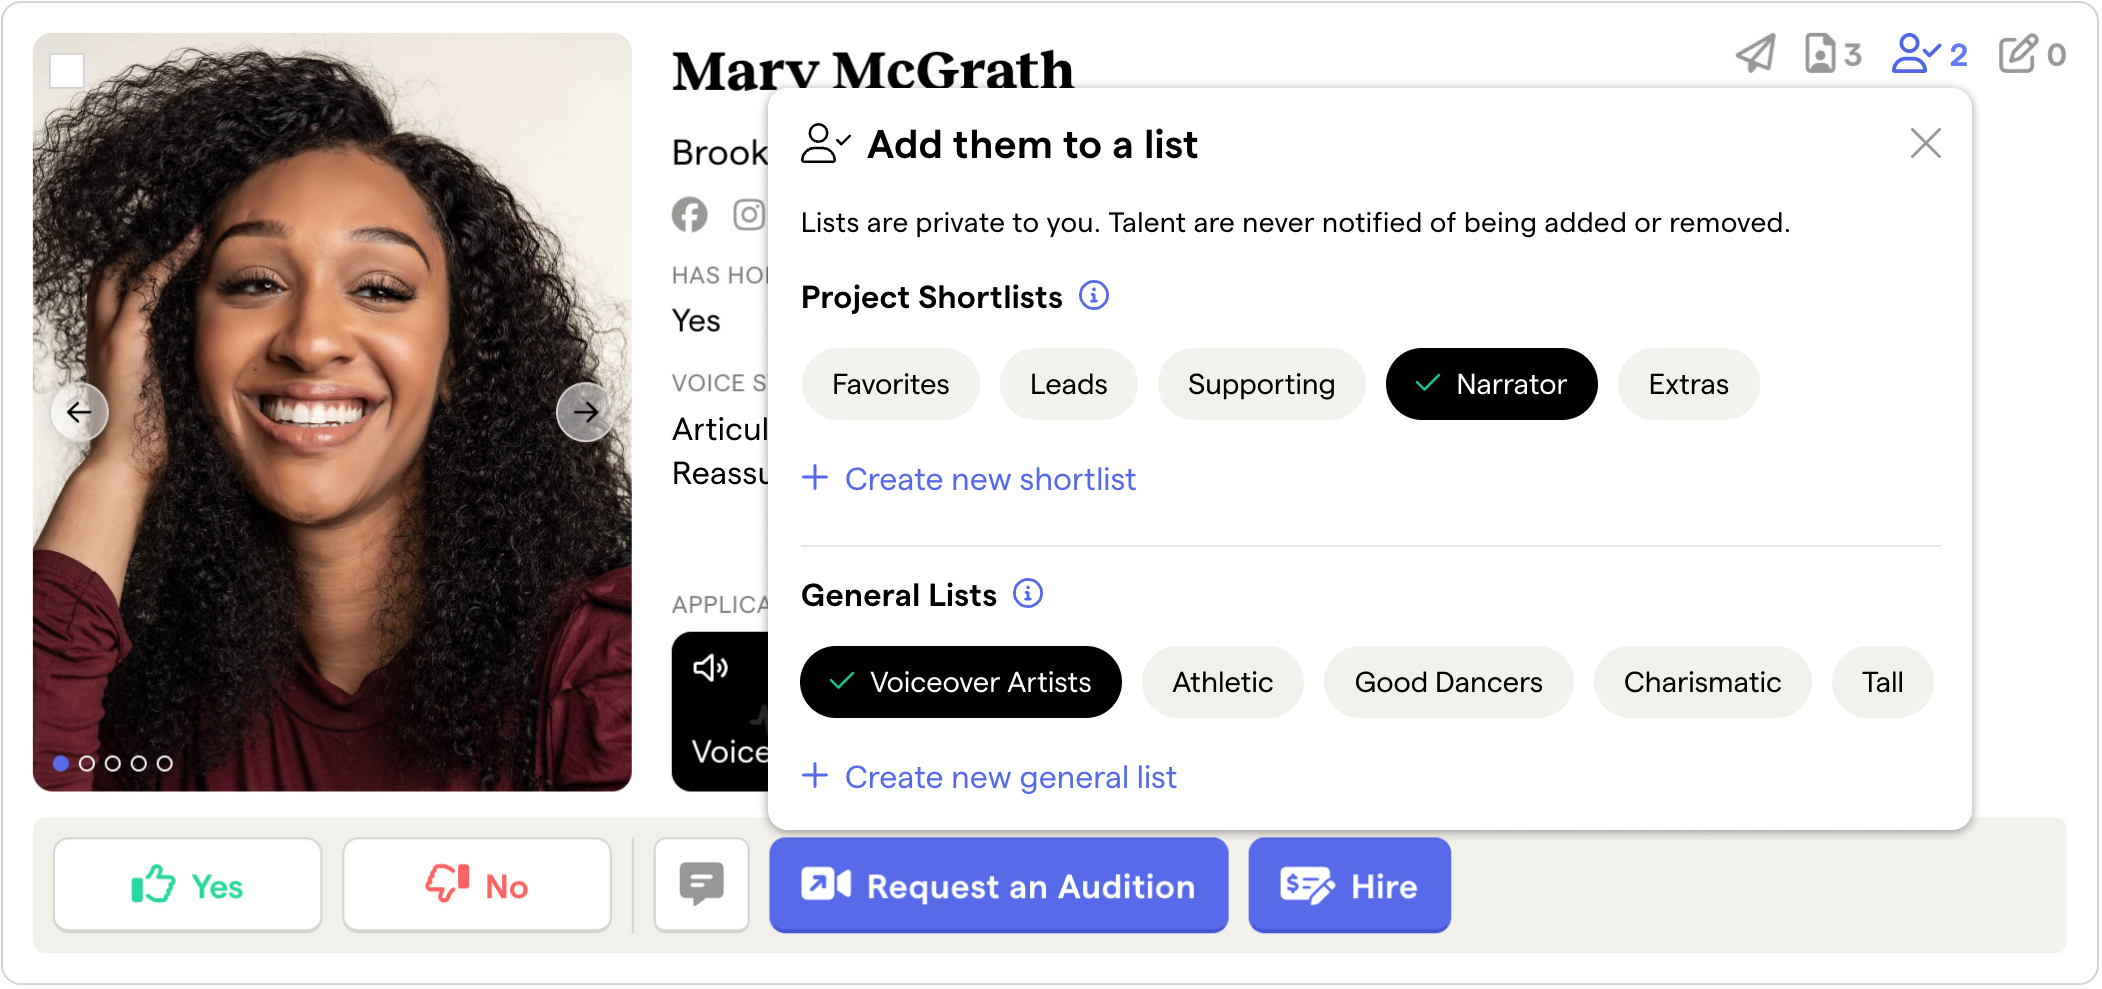Open the lists icon showing 2
Screen dimensions: 2102x989
click(1929, 54)
